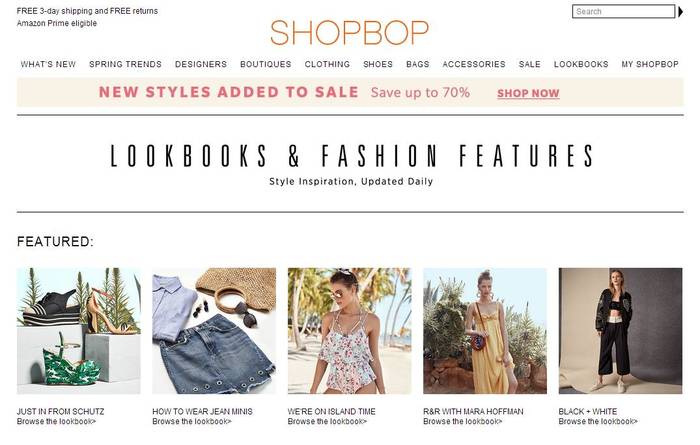
Task: Open Mara Hoffman yellow dress thumbnail
Action: coord(485,331)
